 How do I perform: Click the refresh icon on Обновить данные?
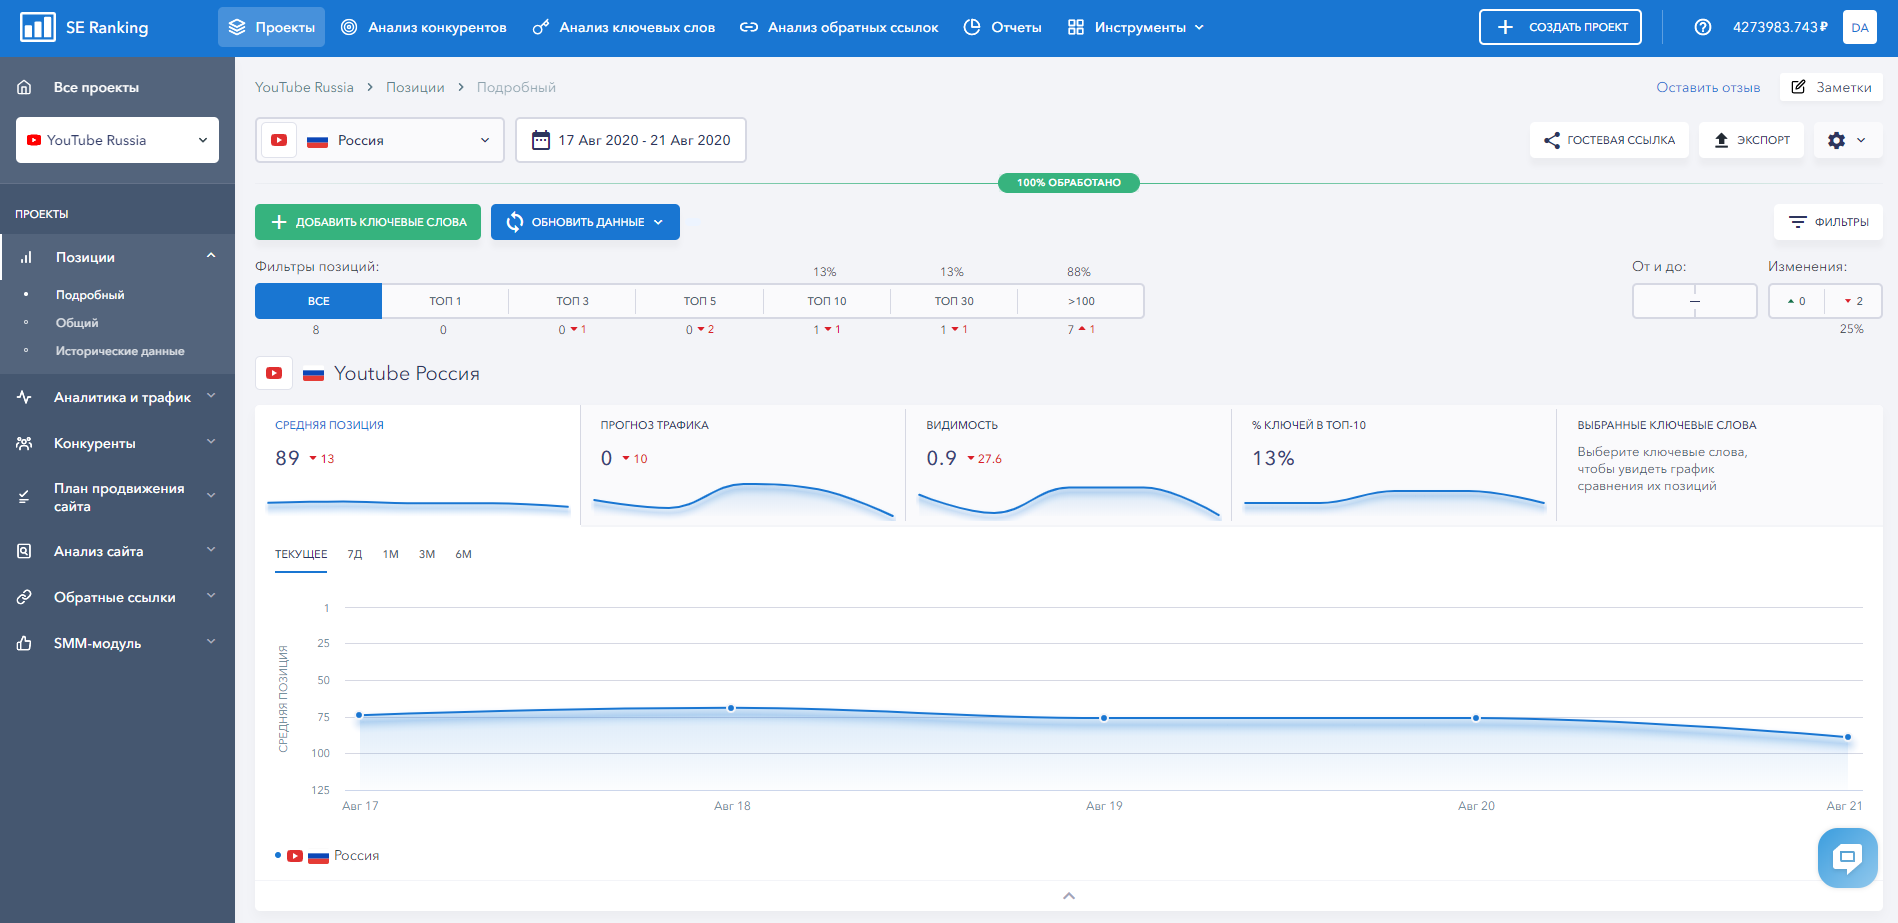514,222
